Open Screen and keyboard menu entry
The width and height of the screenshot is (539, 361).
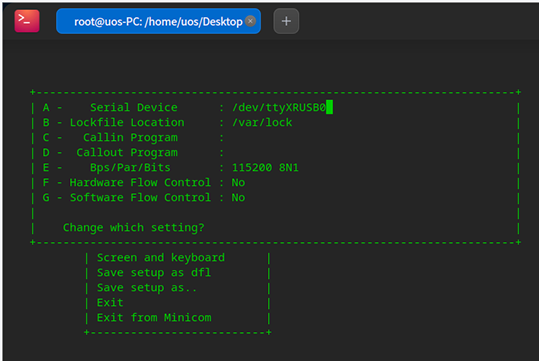pyautogui.click(x=161, y=258)
